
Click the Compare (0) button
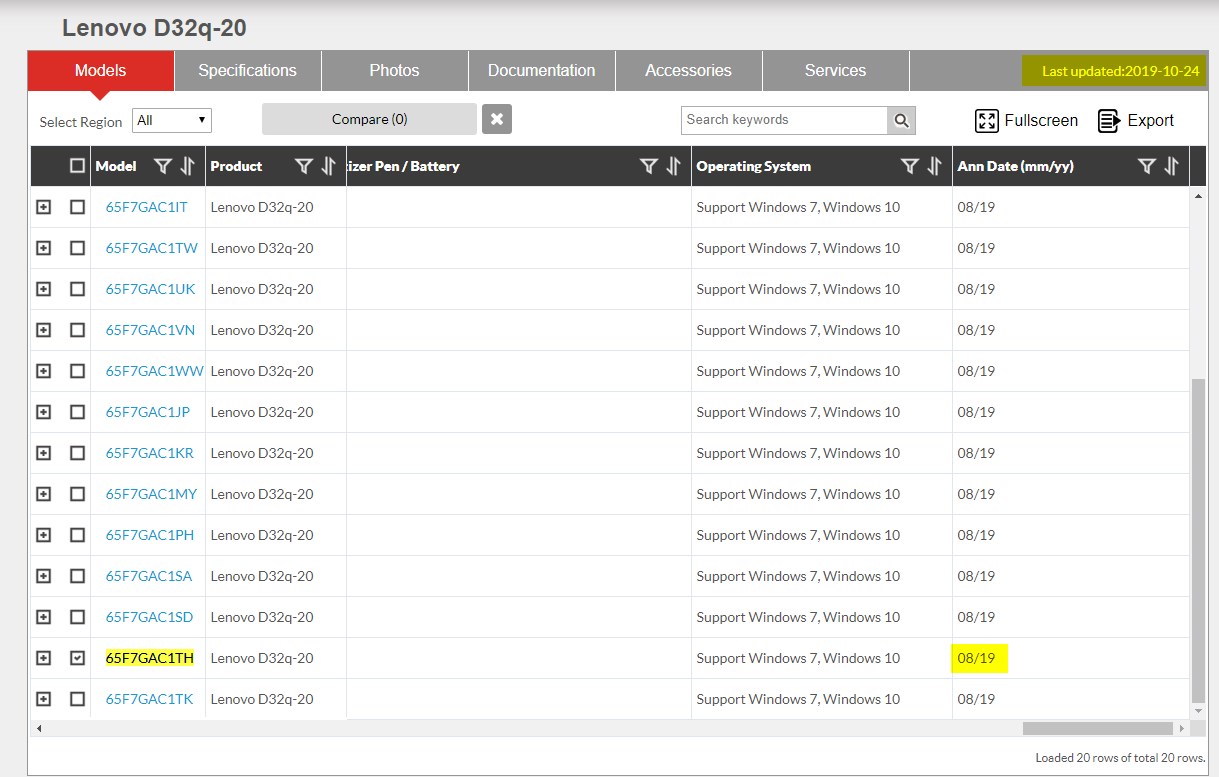[369, 119]
